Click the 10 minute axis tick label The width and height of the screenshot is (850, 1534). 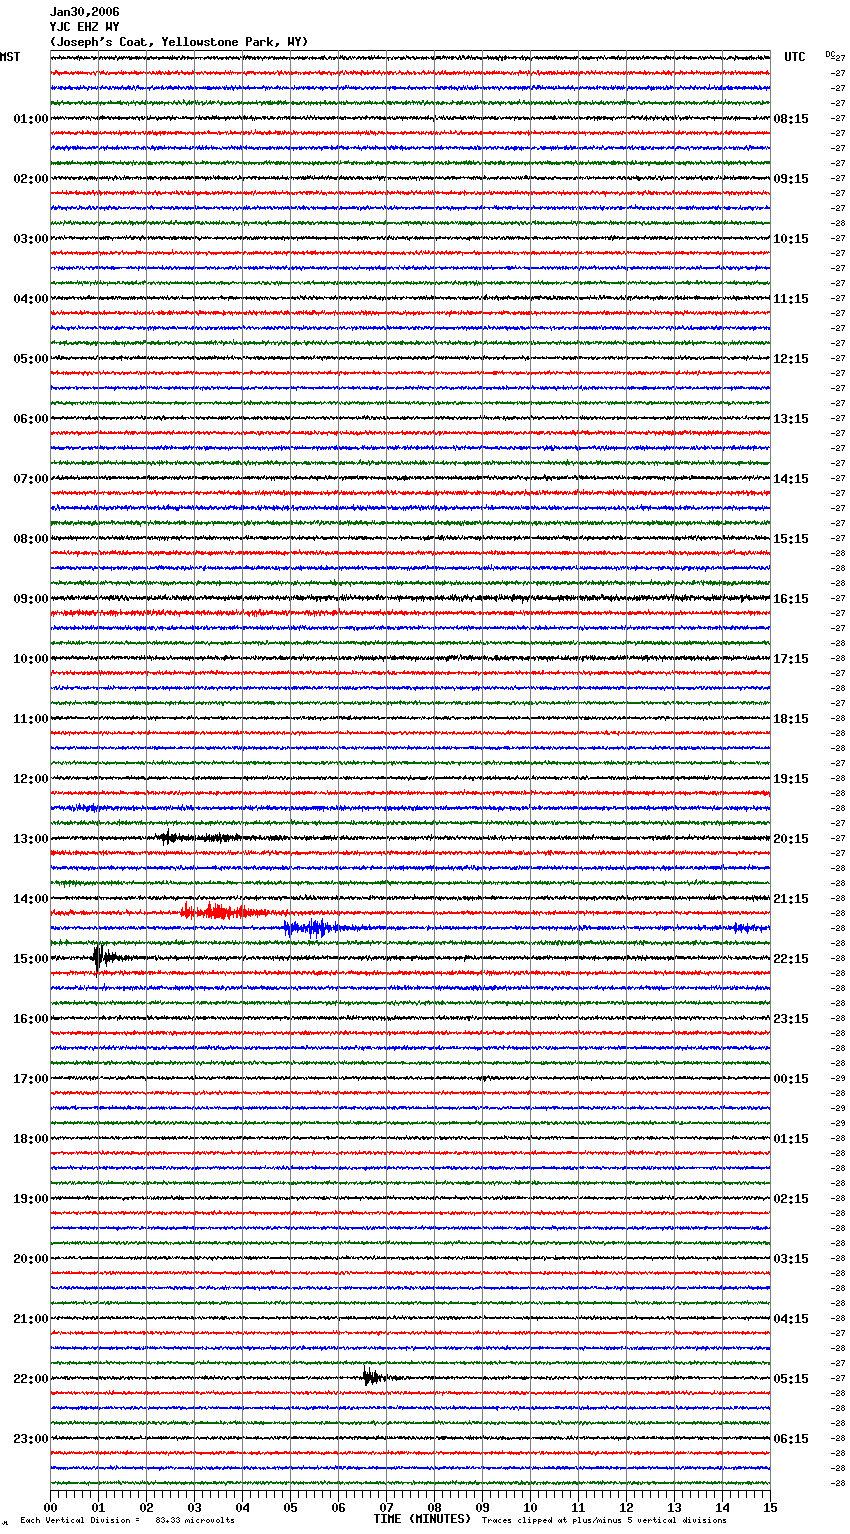(x=530, y=1507)
